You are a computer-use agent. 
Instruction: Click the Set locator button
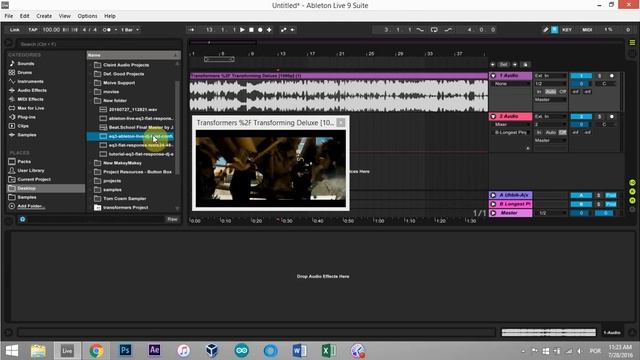point(504,64)
